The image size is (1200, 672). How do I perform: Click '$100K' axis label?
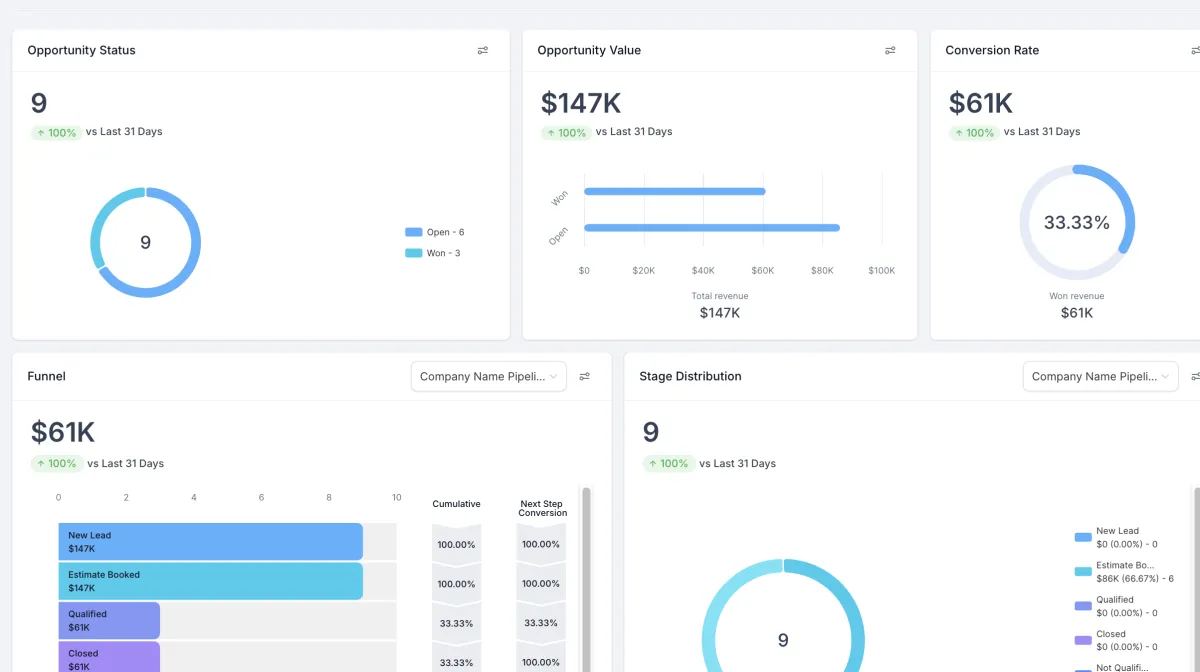tap(881, 271)
